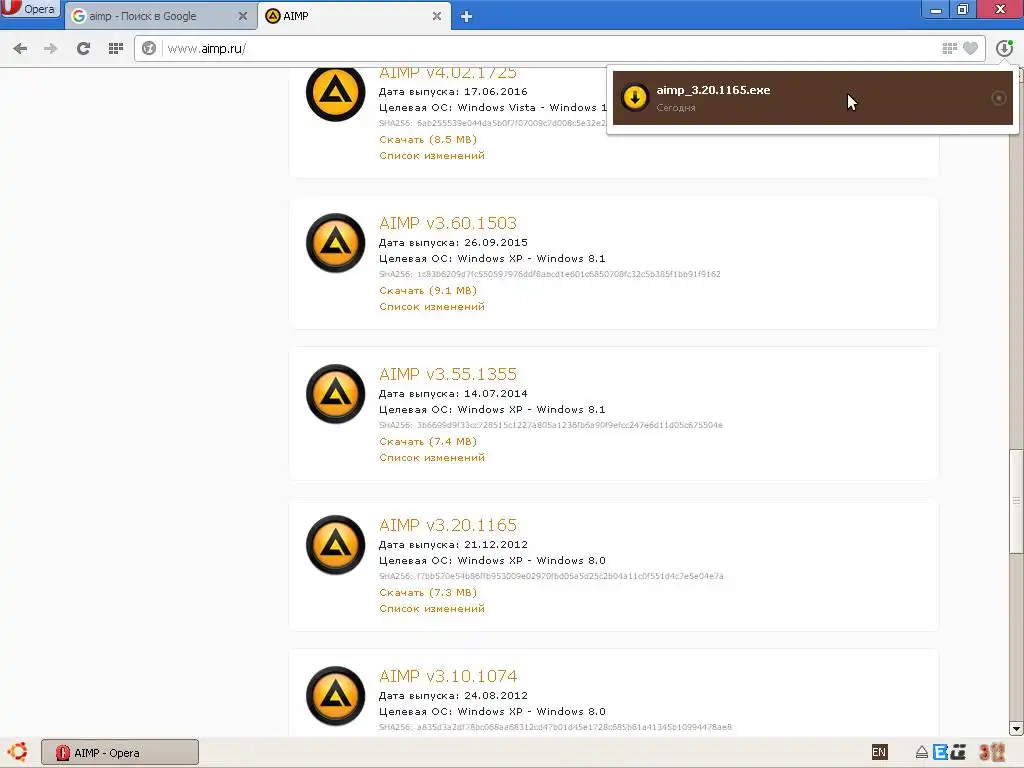Image resolution: width=1024 pixels, height=768 pixels.
Task: Open changelog for AIMP v4.02.1725
Action: [x=432, y=155]
